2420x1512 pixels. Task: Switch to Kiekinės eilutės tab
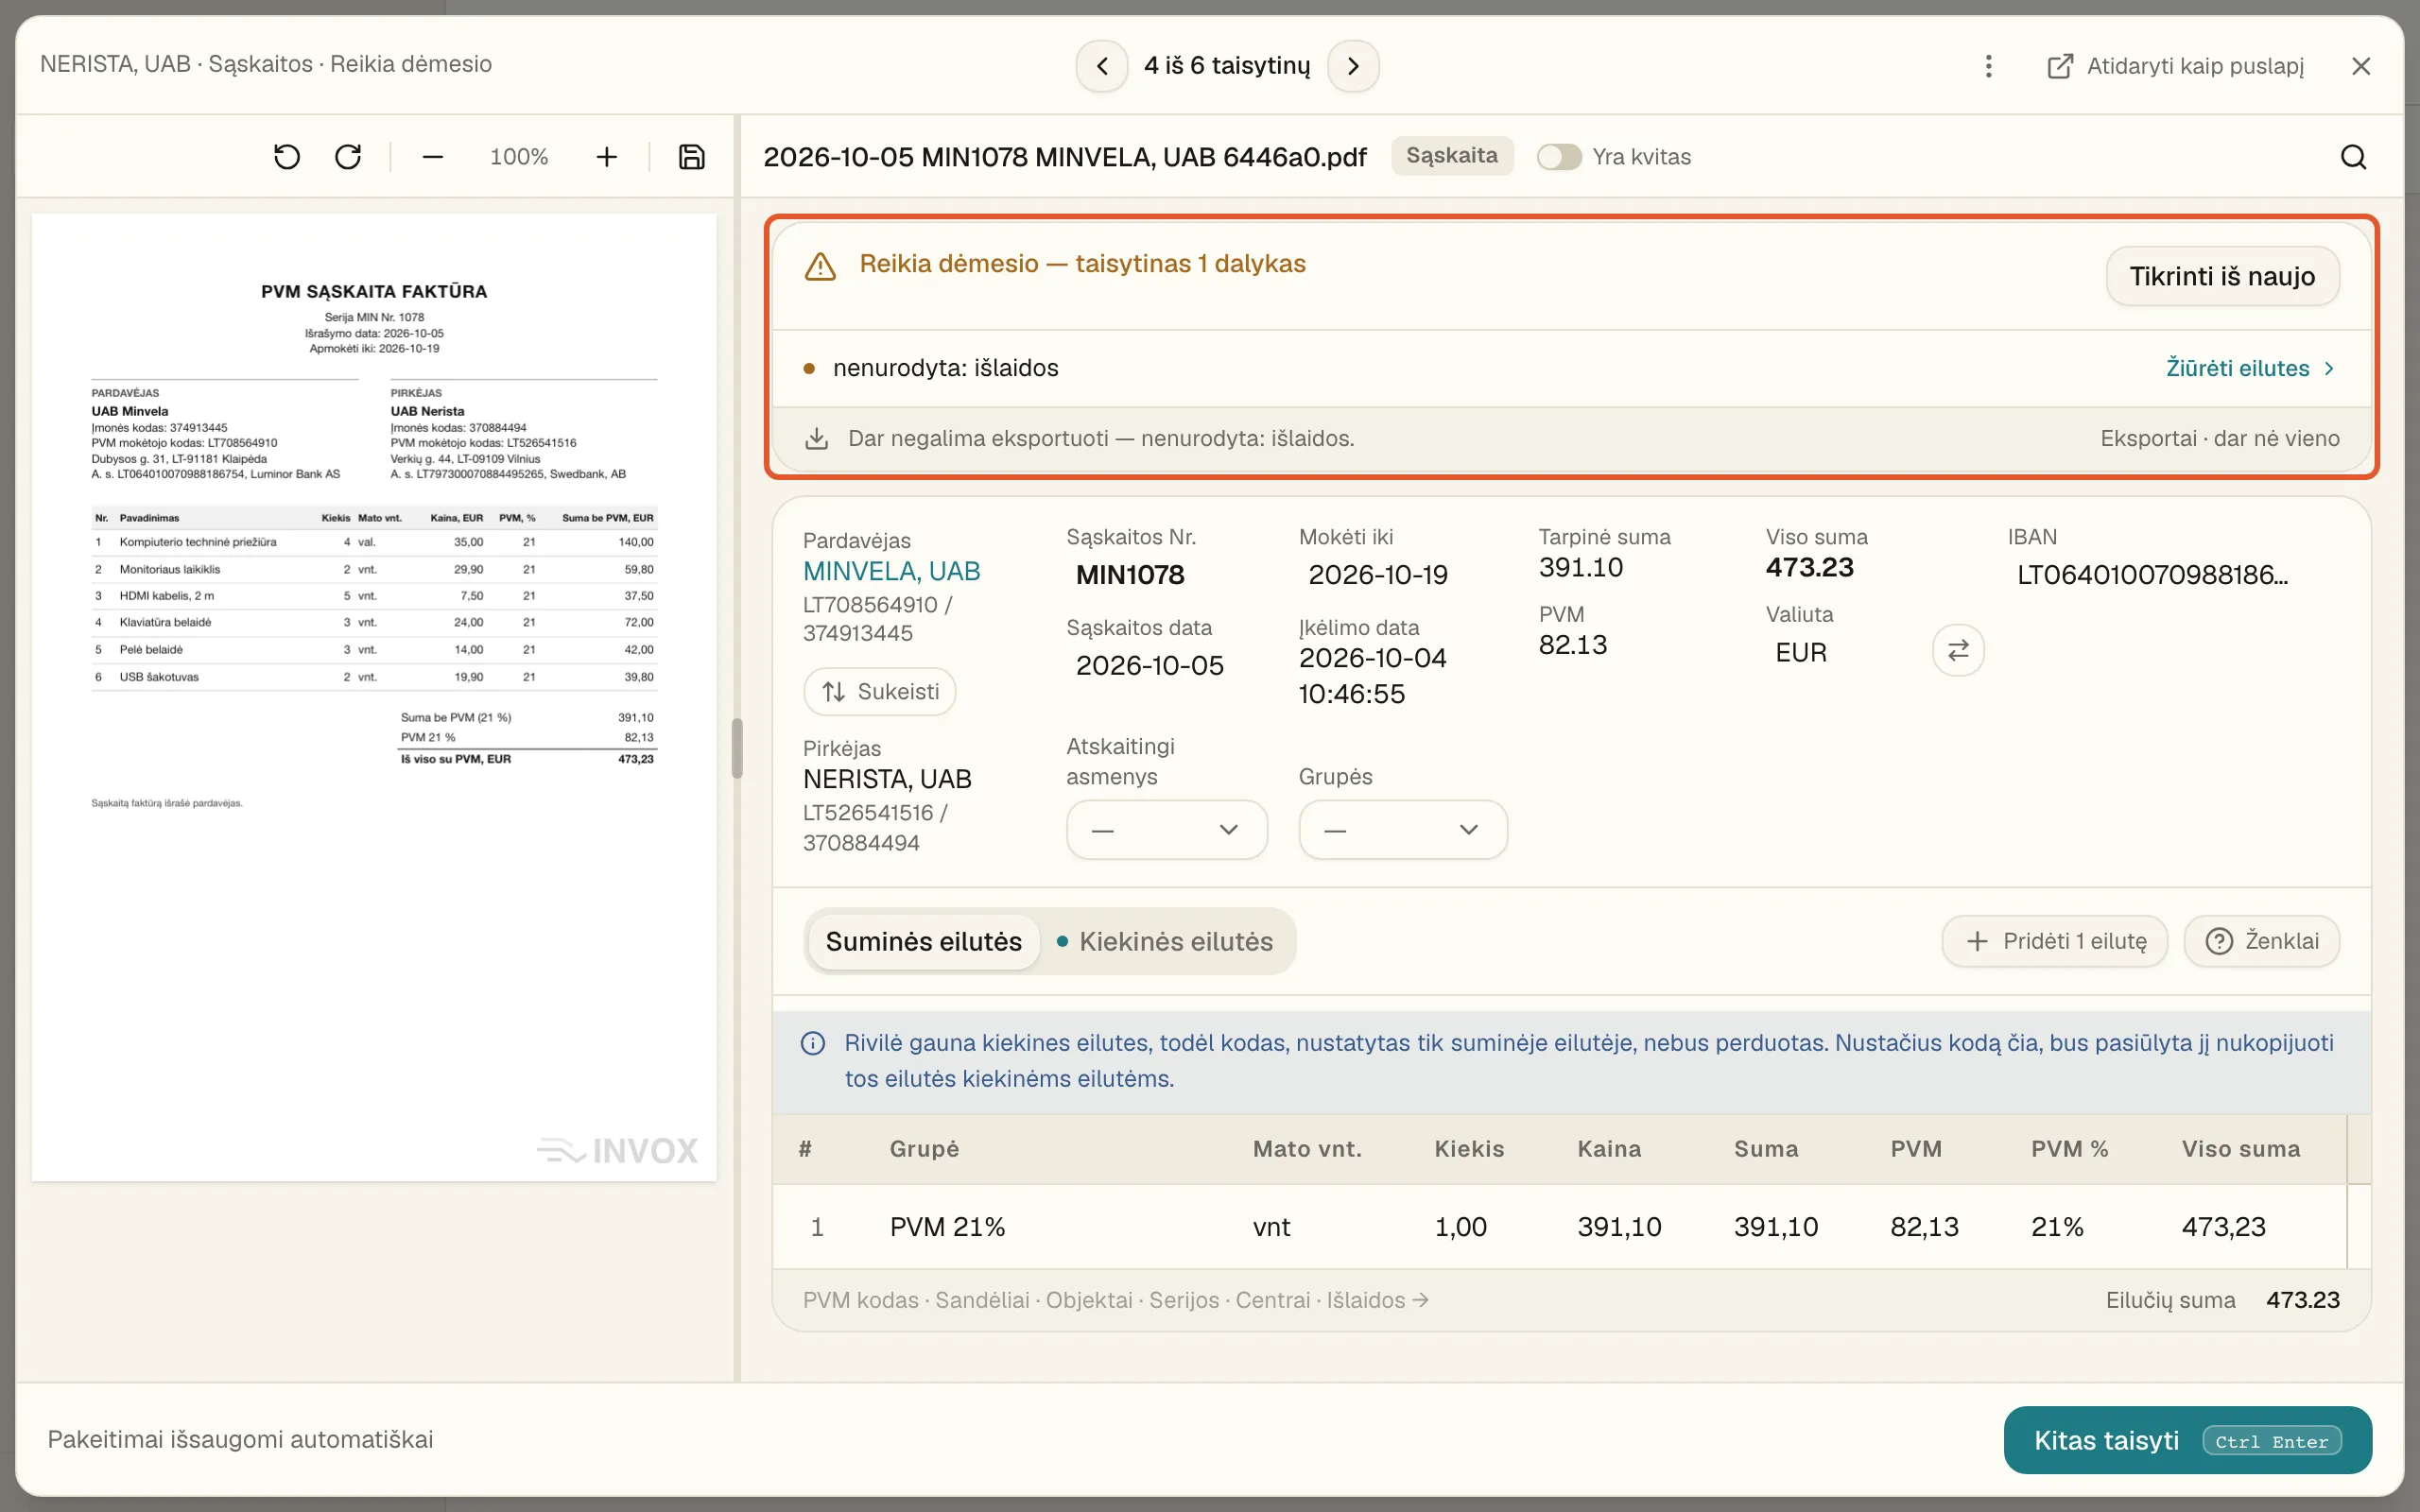pos(1166,942)
